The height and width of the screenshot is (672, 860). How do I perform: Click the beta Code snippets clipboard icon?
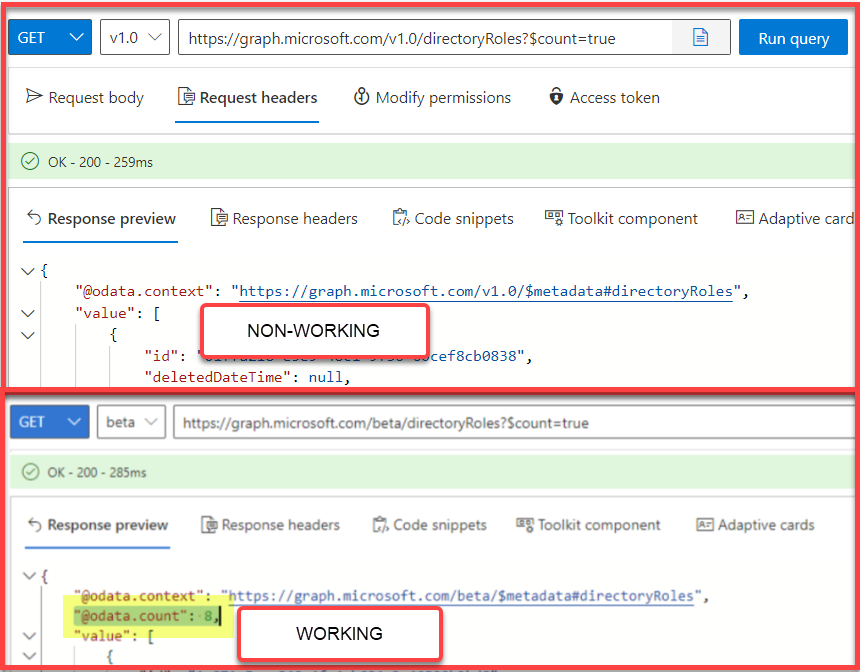[380, 524]
